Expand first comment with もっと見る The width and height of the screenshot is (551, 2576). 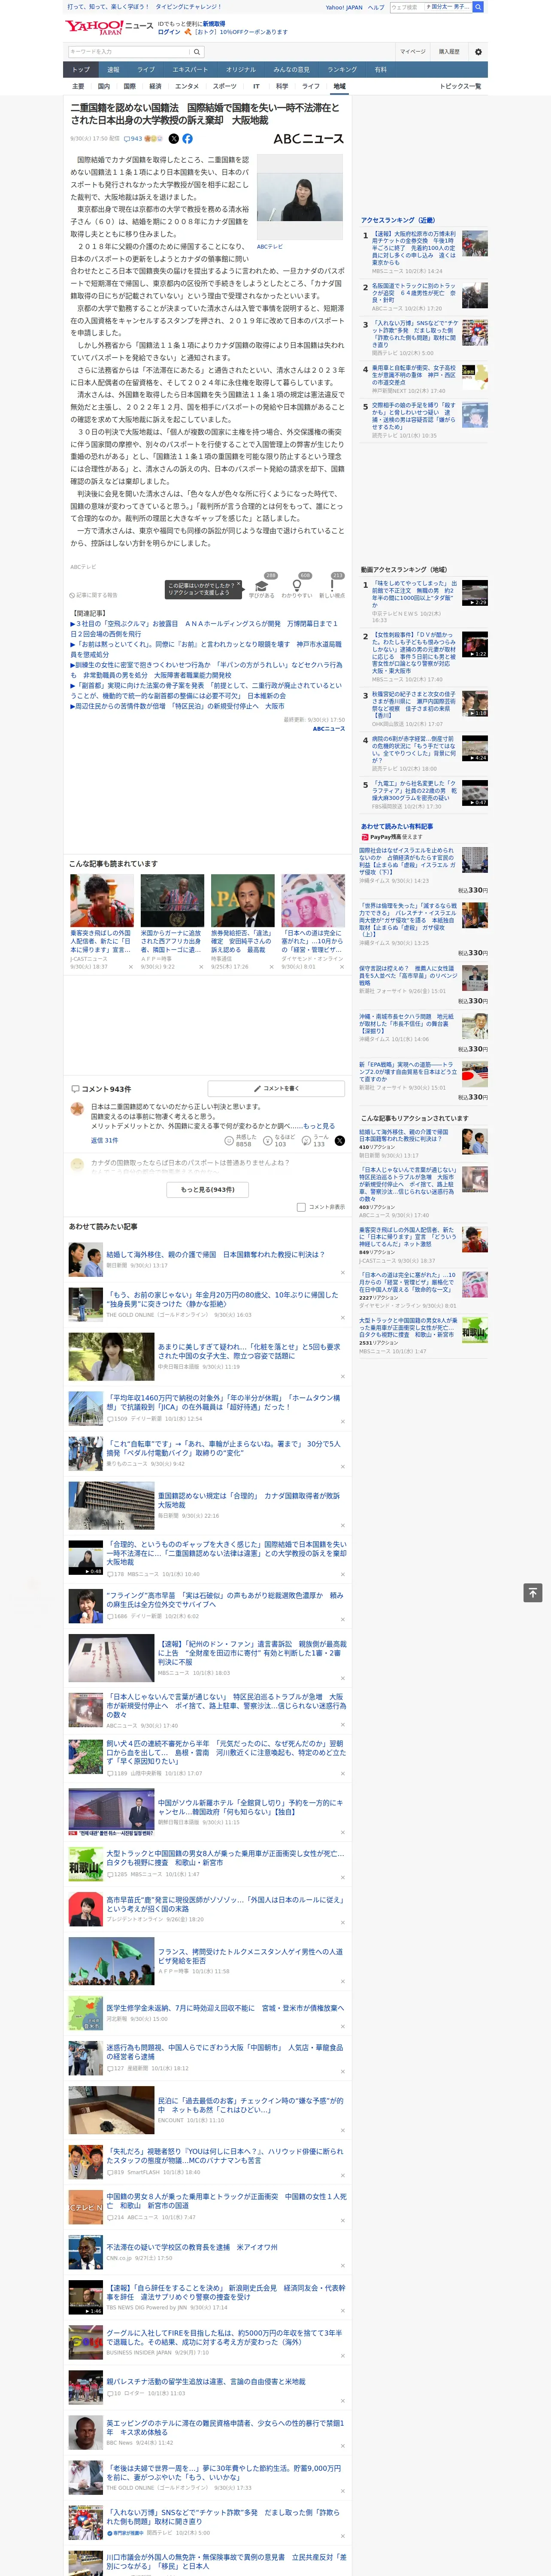tap(319, 1126)
